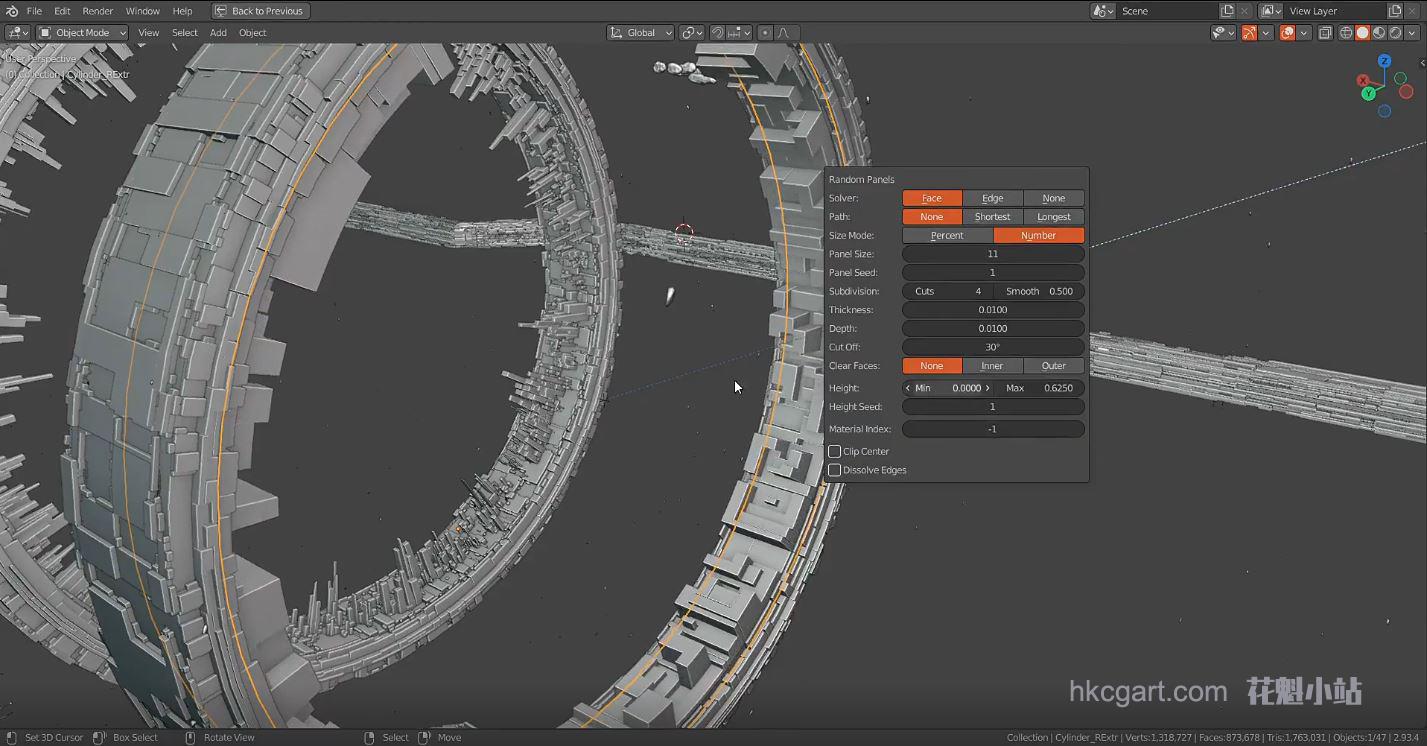Viewport: 1427px width, 746px height.
Task: Open the Window menu
Action: point(143,11)
